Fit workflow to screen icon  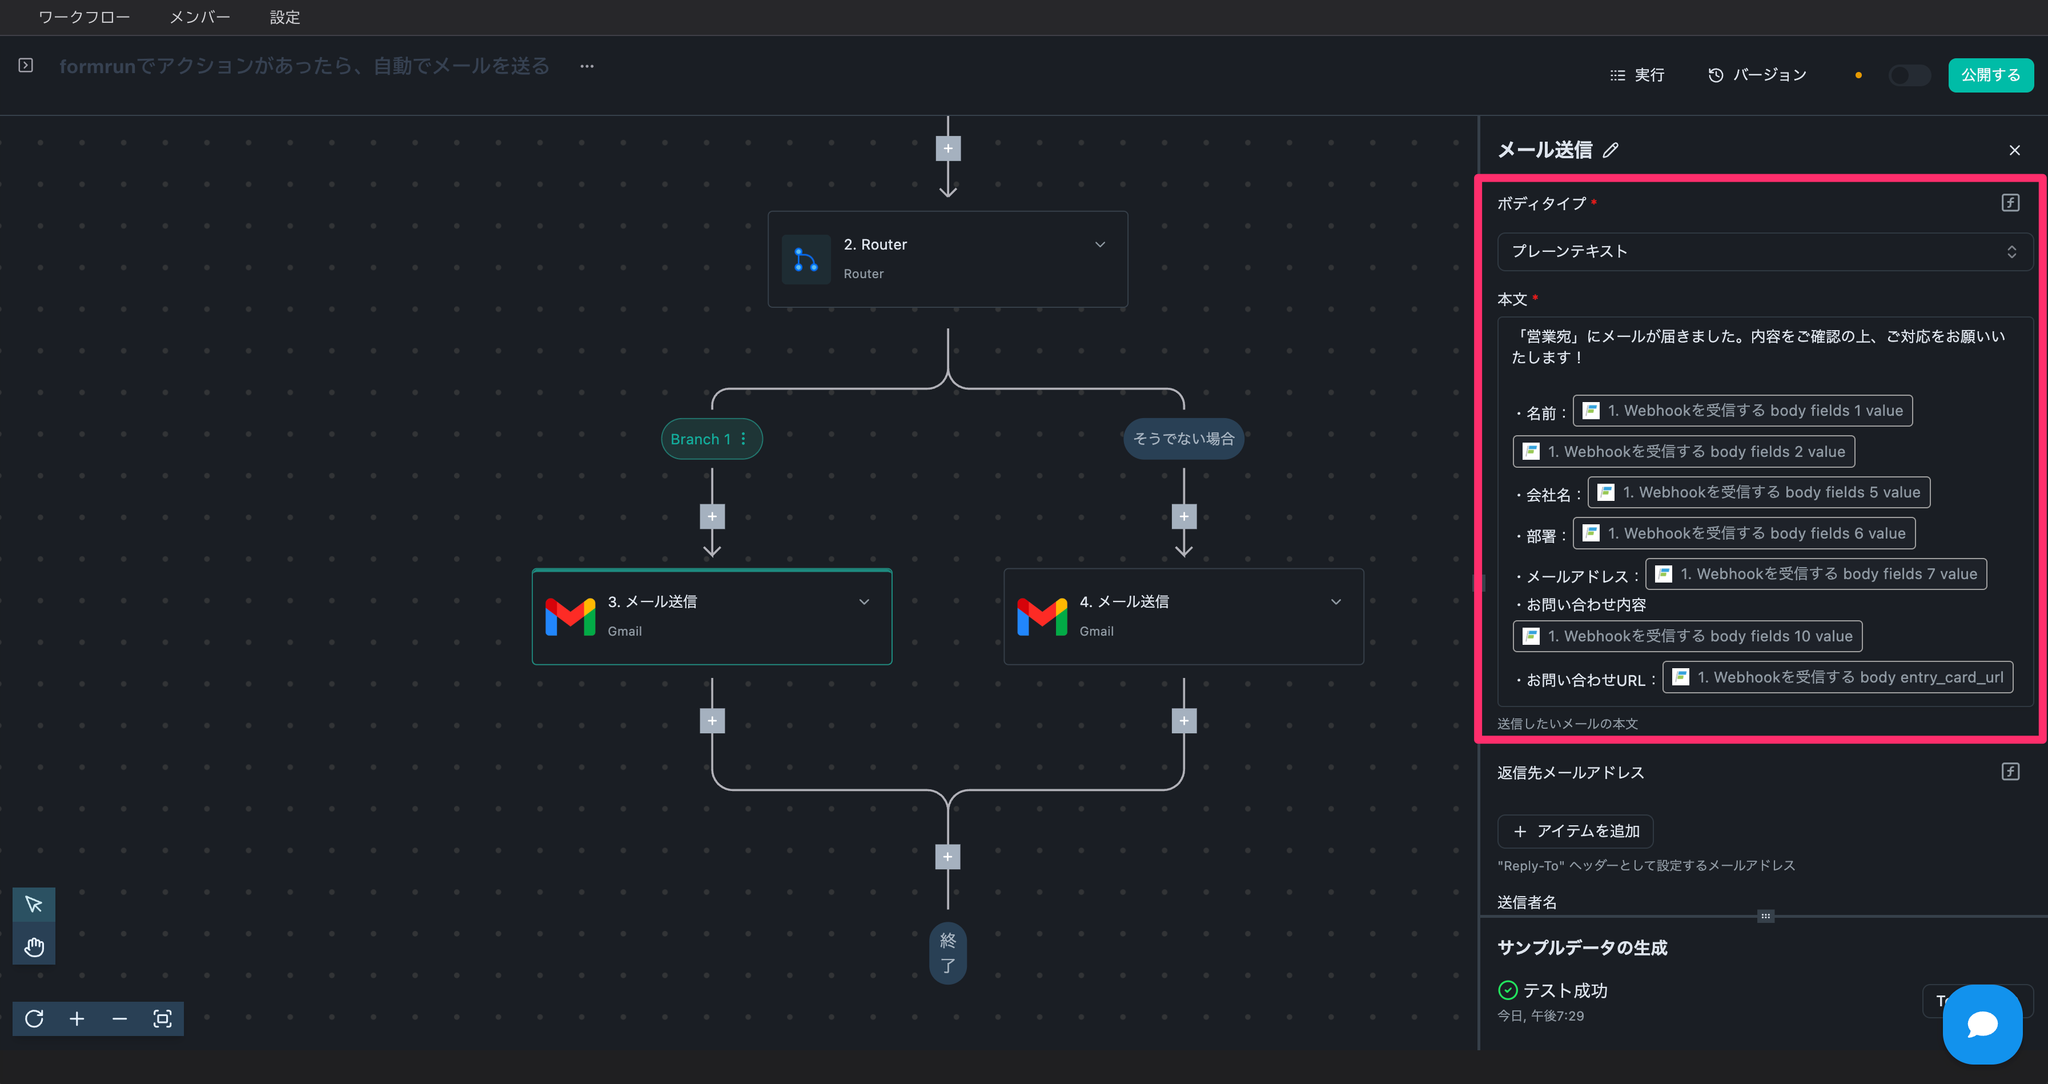(x=162, y=1018)
